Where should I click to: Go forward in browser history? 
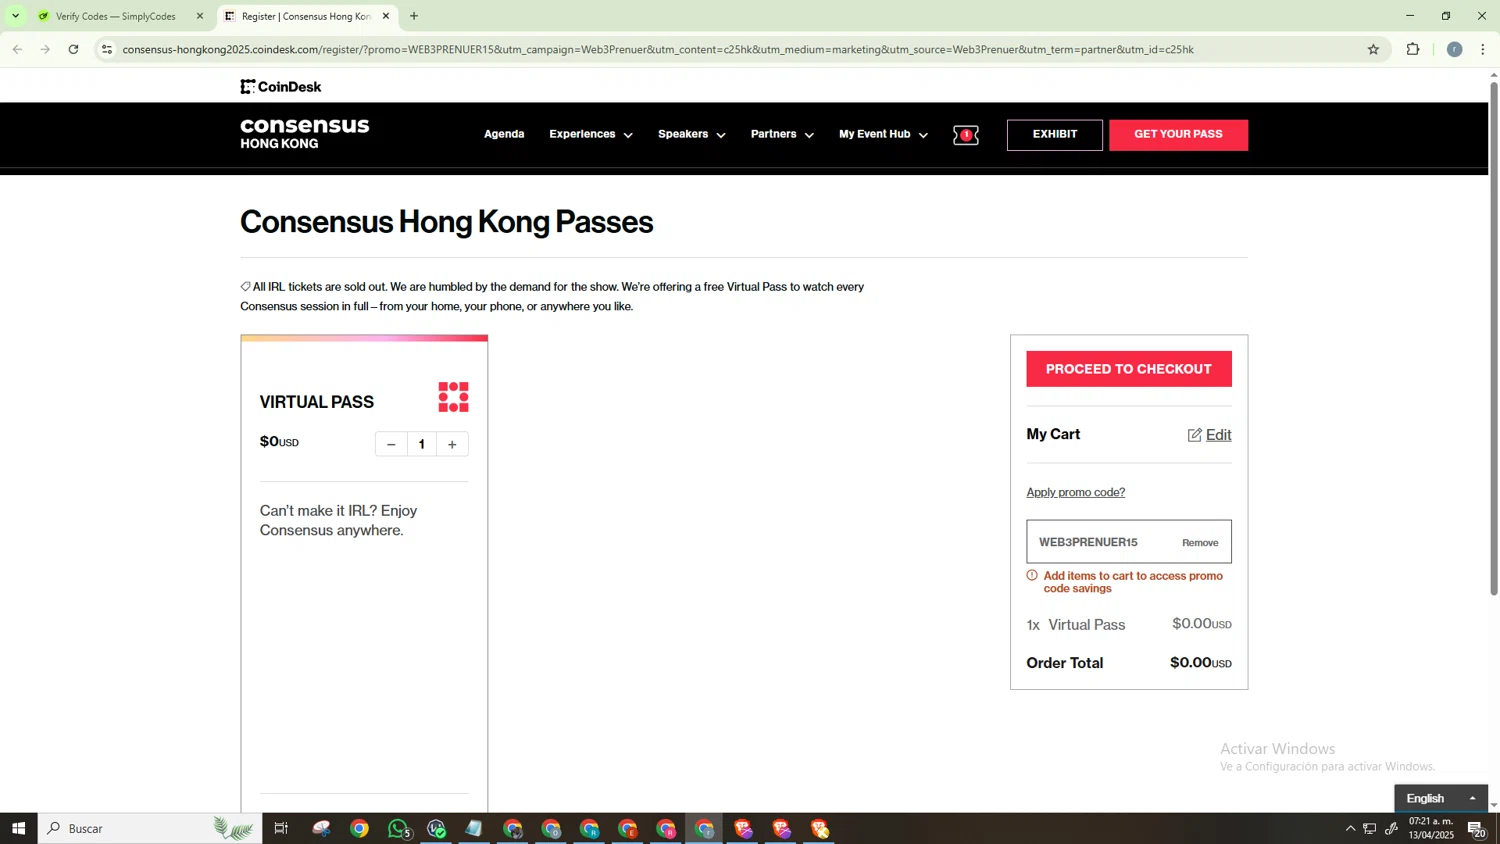pos(45,49)
